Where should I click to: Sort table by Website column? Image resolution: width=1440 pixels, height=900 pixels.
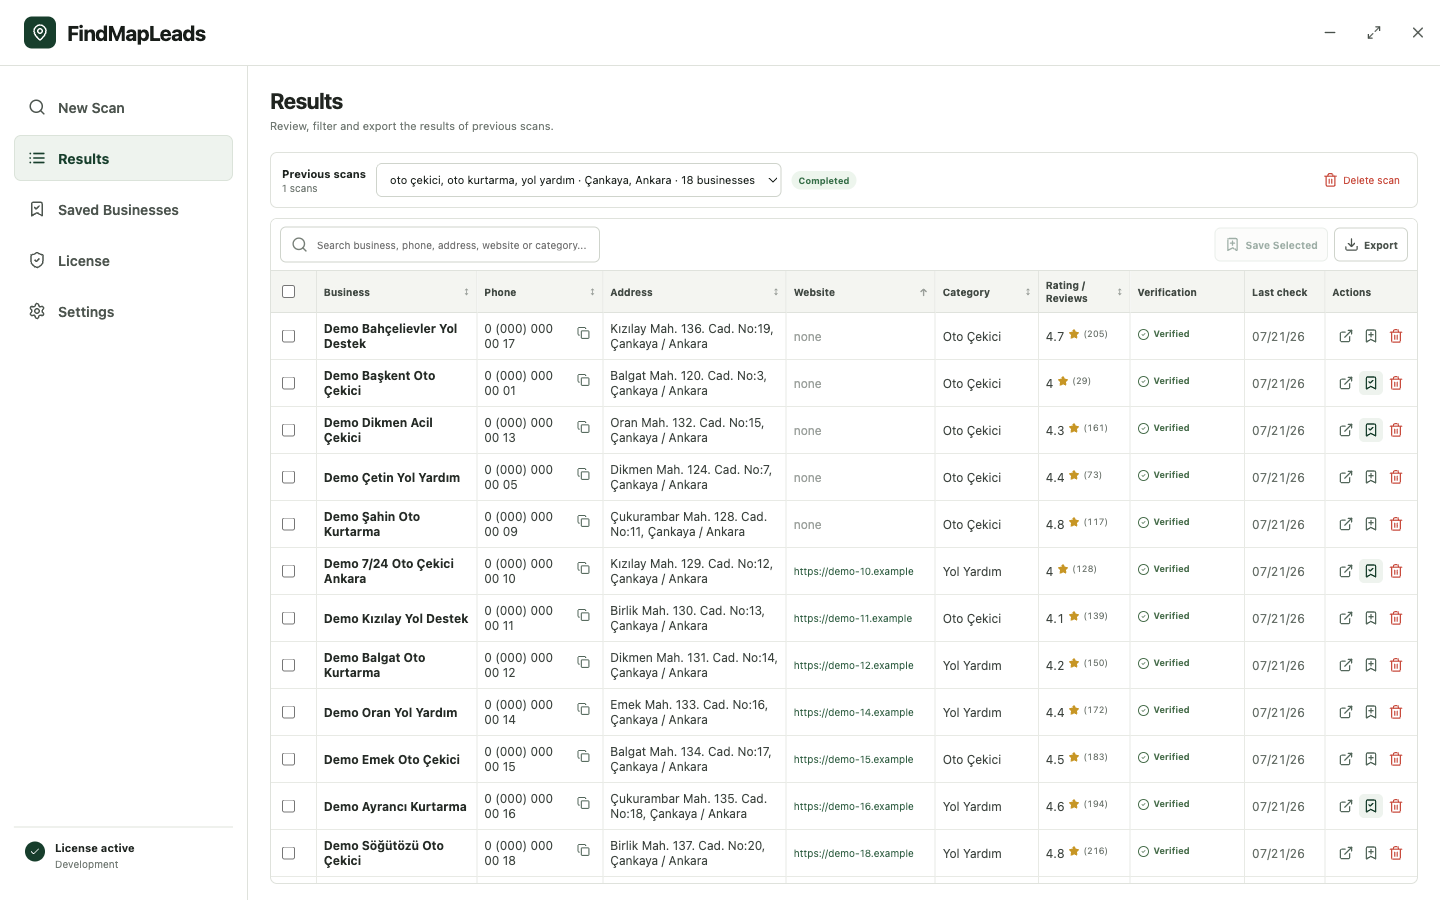[860, 292]
